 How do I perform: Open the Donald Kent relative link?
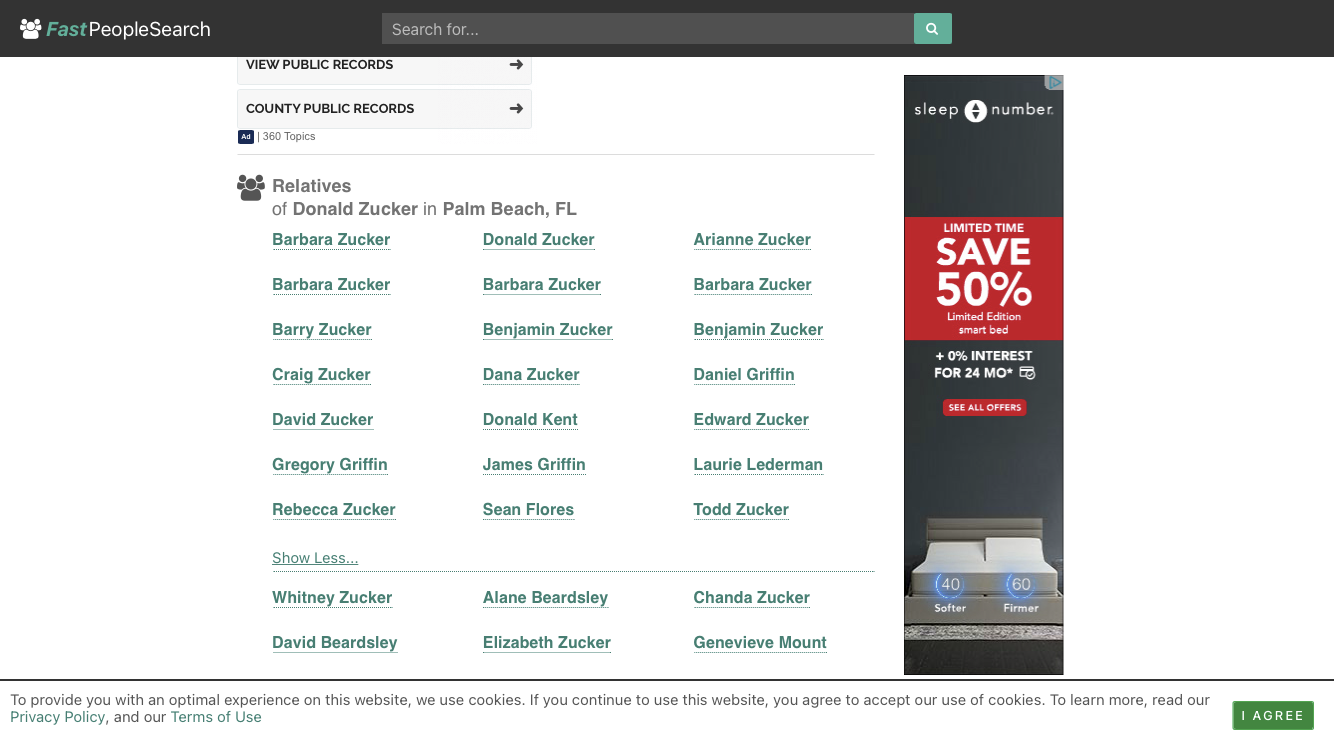point(530,420)
